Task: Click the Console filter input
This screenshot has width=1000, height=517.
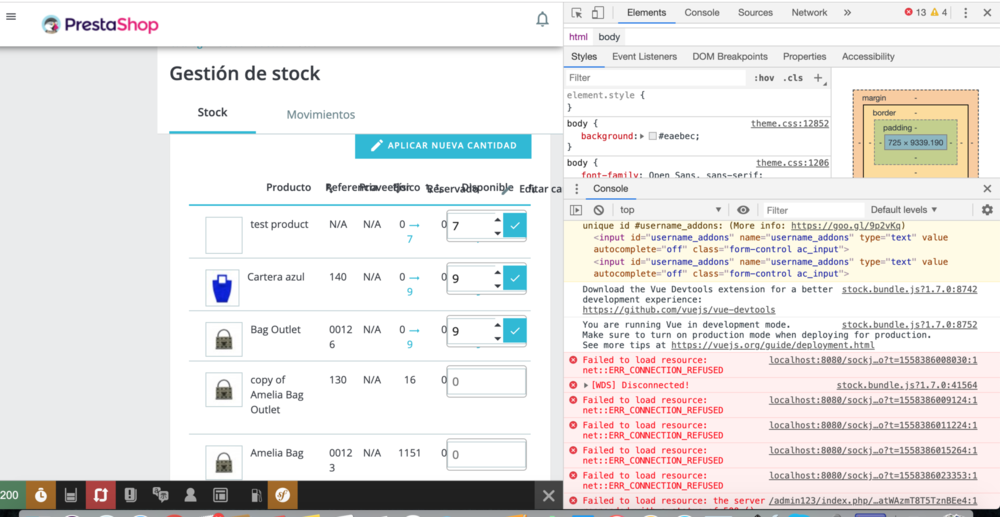Action: click(x=812, y=210)
